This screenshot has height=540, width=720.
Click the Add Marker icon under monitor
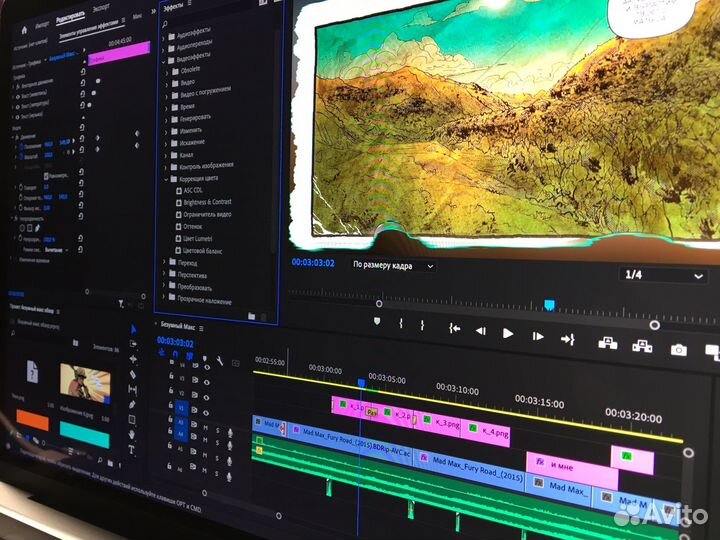pos(377,321)
